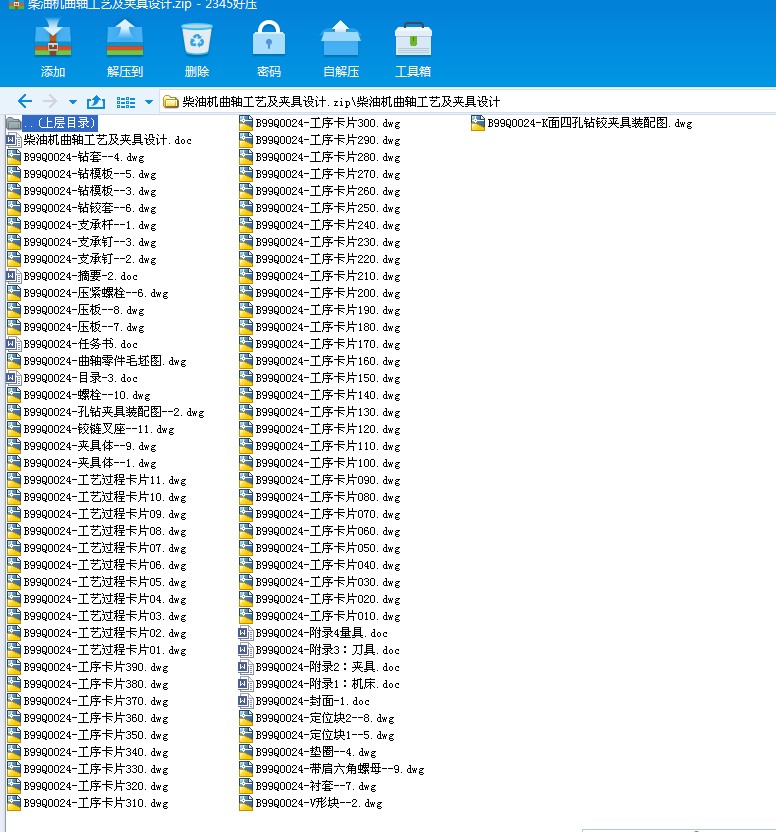Screen dimensions: 776x832
Task: Select B99Q0024-工序卡片100.dwg
Action: [320, 463]
